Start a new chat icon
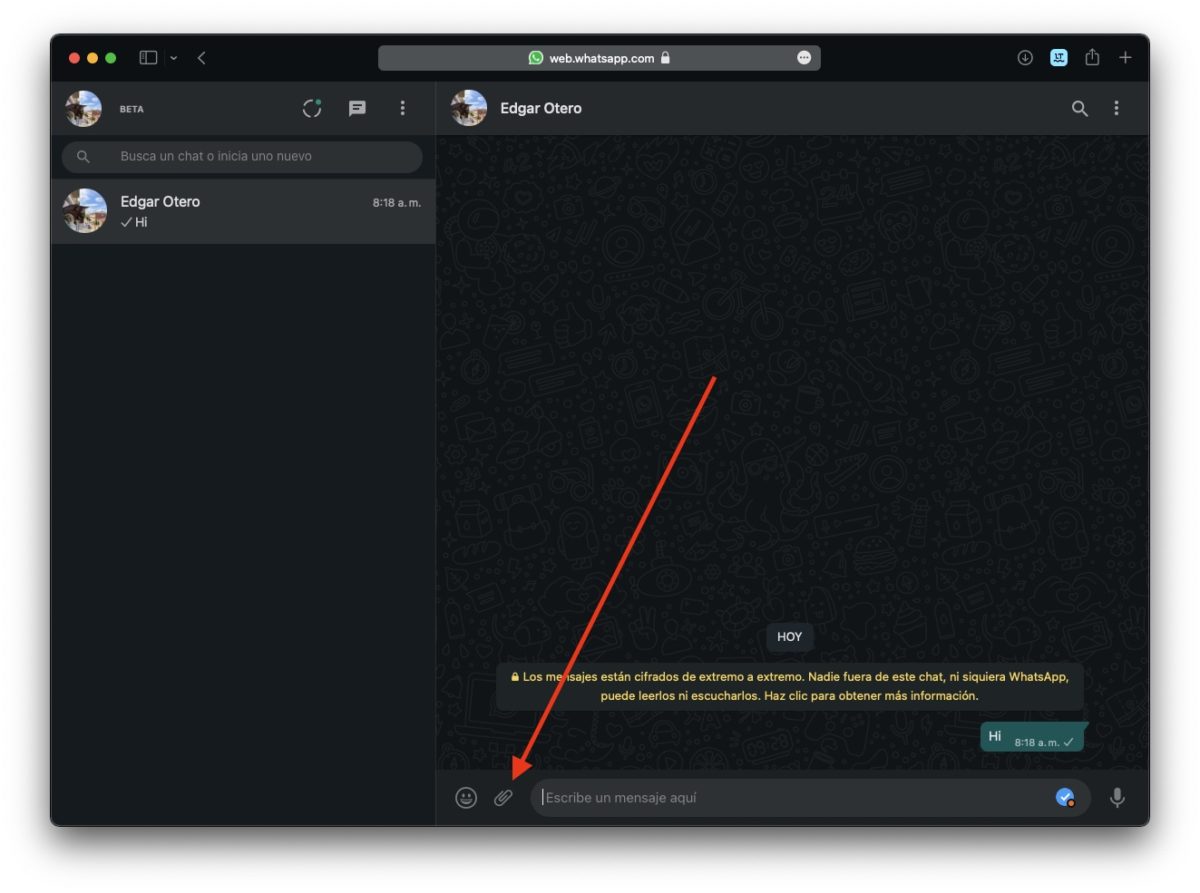Image resolution: width=1200 pixels, height=893 pixels. [357, 109]
